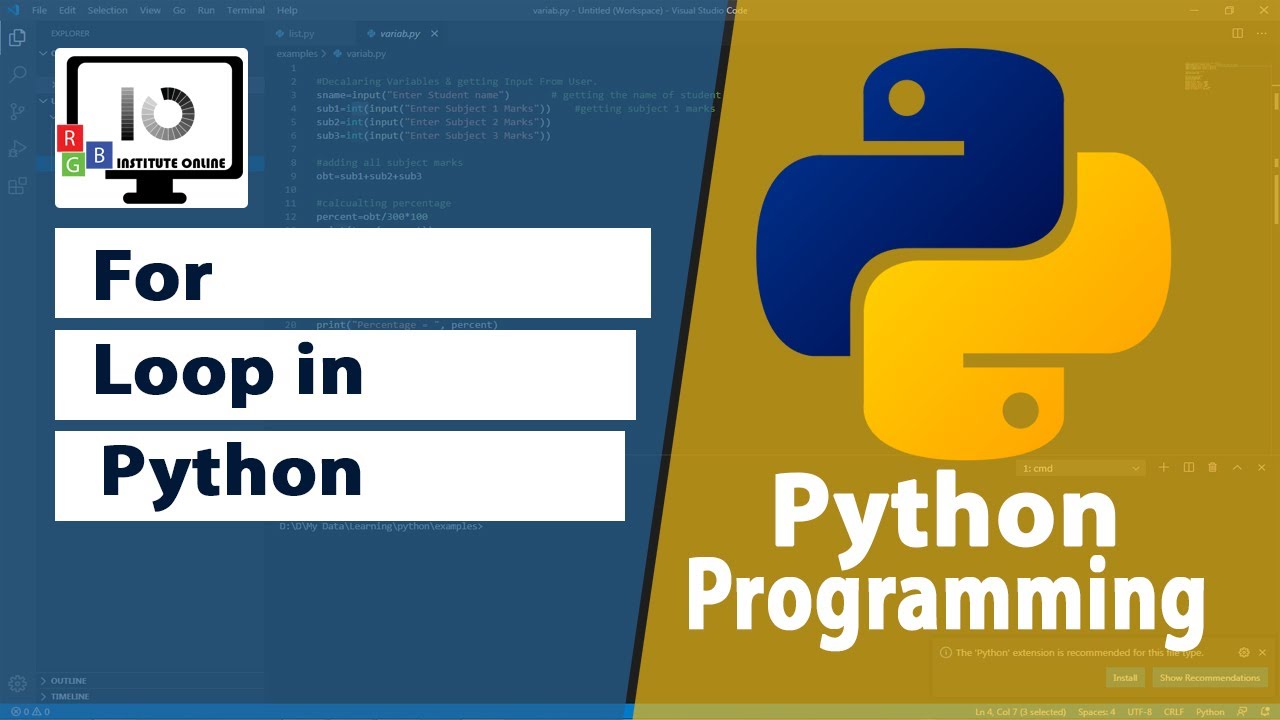Click the 'examples' breadcrumb

pyautogui.click(x=297, y=54)
